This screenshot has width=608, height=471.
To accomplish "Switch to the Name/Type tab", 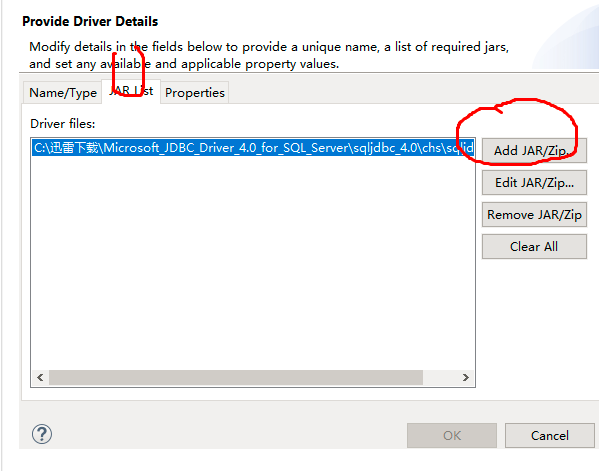I will point(63,93).
